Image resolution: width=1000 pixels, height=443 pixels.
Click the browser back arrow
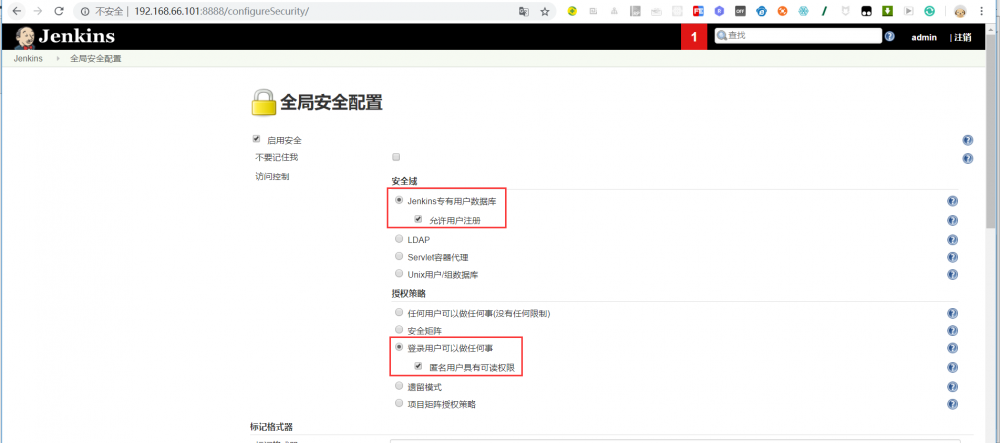coord(17,11)
